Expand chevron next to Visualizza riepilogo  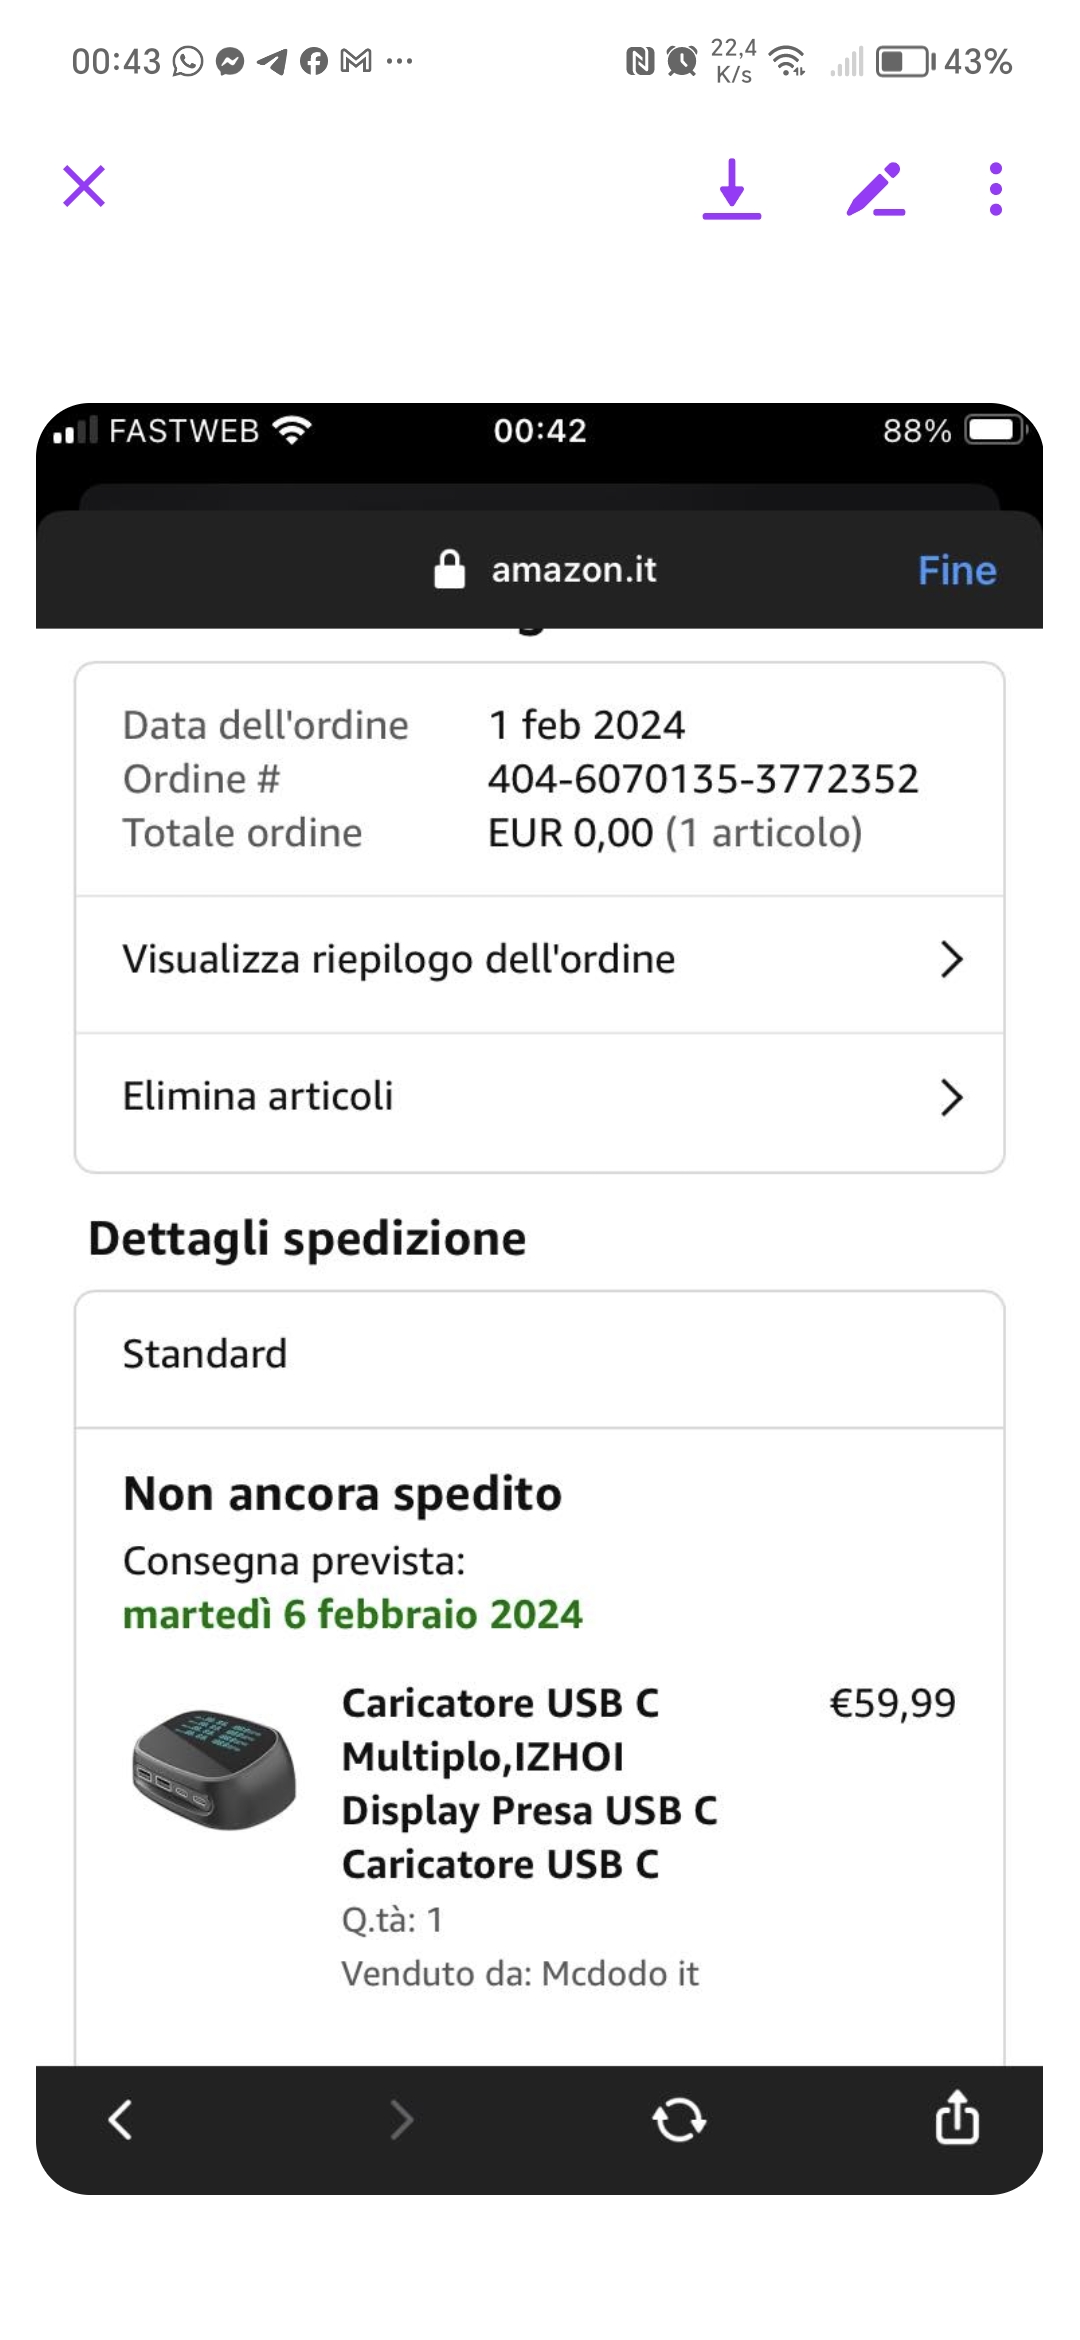click(951, 960)
